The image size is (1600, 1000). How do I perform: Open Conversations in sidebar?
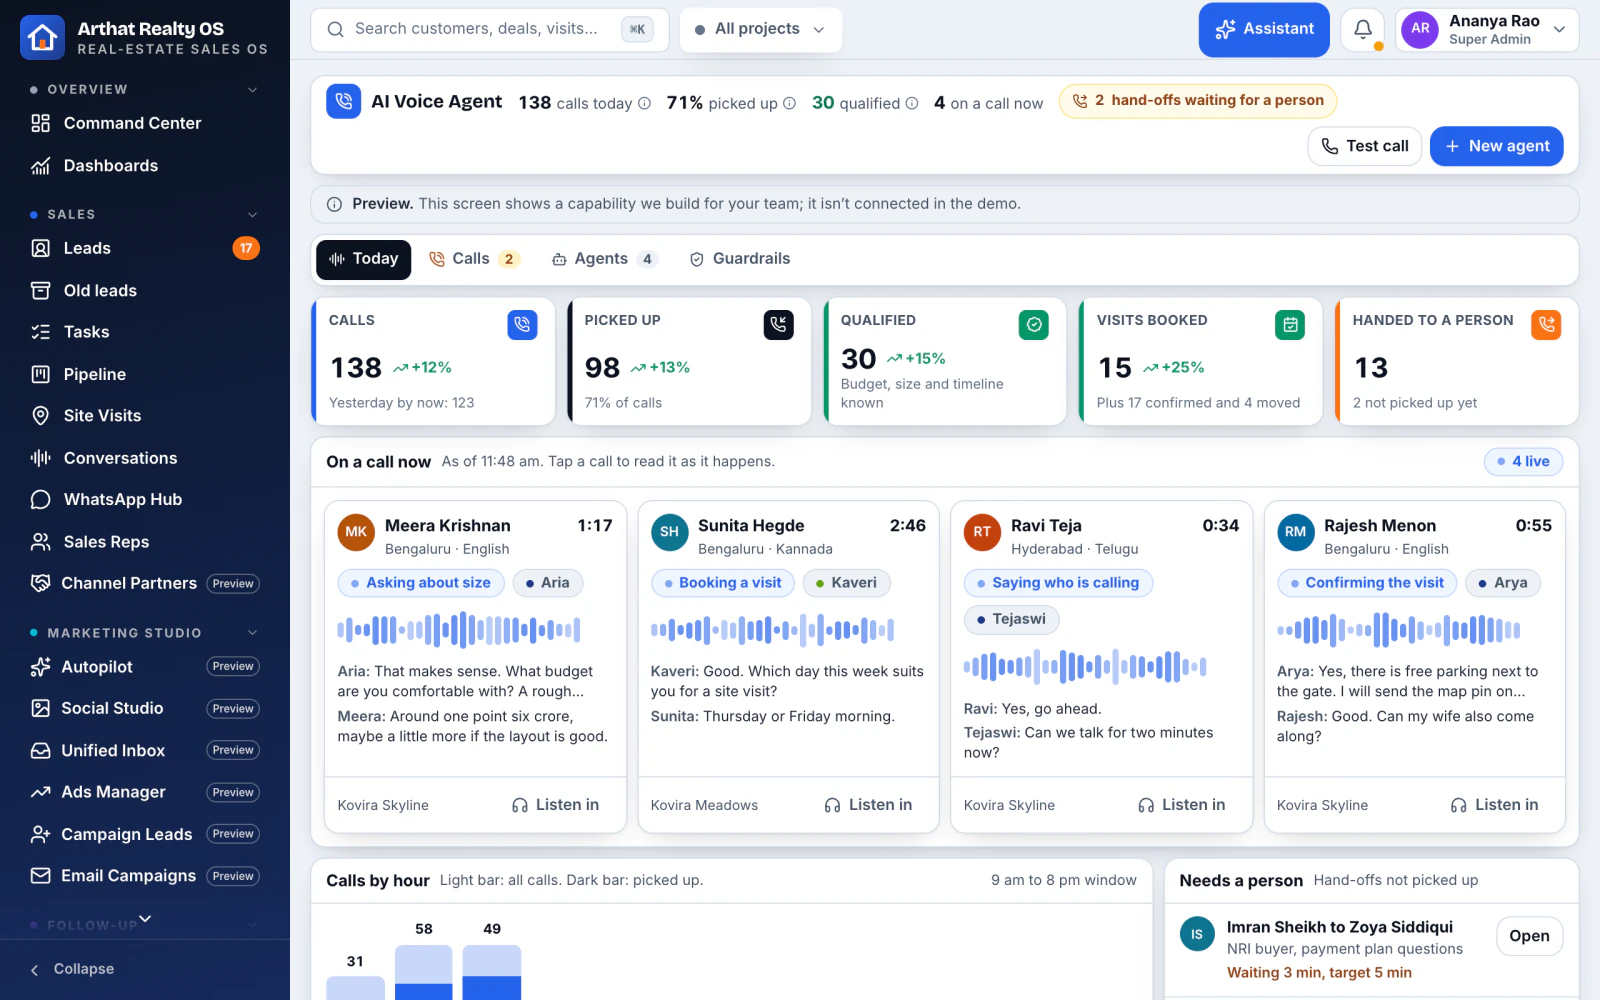[x=145, y=458]
